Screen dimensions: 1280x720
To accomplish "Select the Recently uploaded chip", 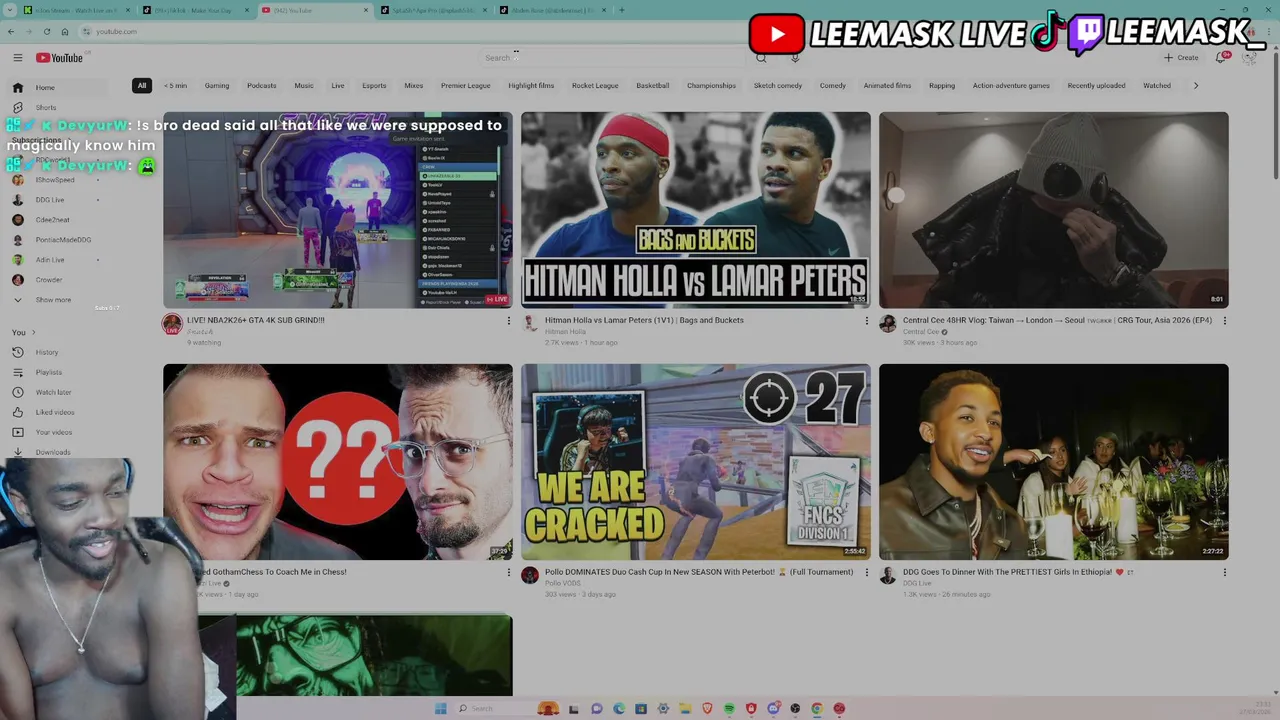I will pyautogui.click(x=1096, y=85).
